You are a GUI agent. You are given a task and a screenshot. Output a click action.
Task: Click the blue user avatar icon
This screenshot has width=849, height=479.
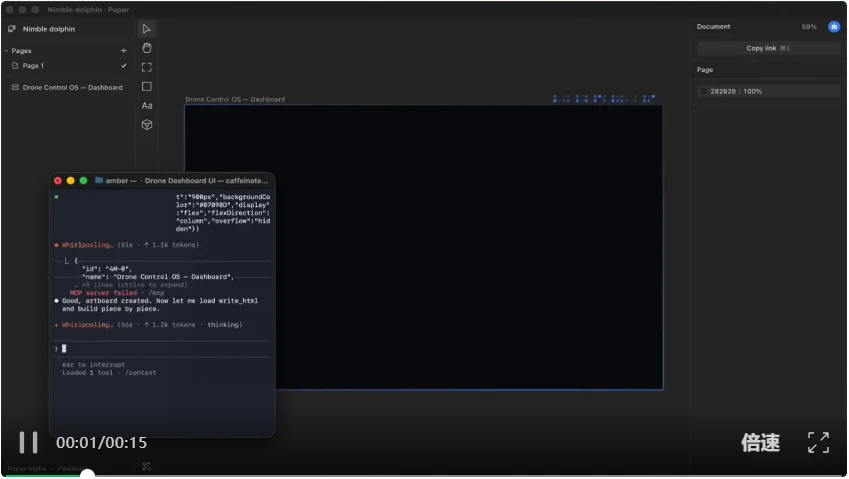833,27
